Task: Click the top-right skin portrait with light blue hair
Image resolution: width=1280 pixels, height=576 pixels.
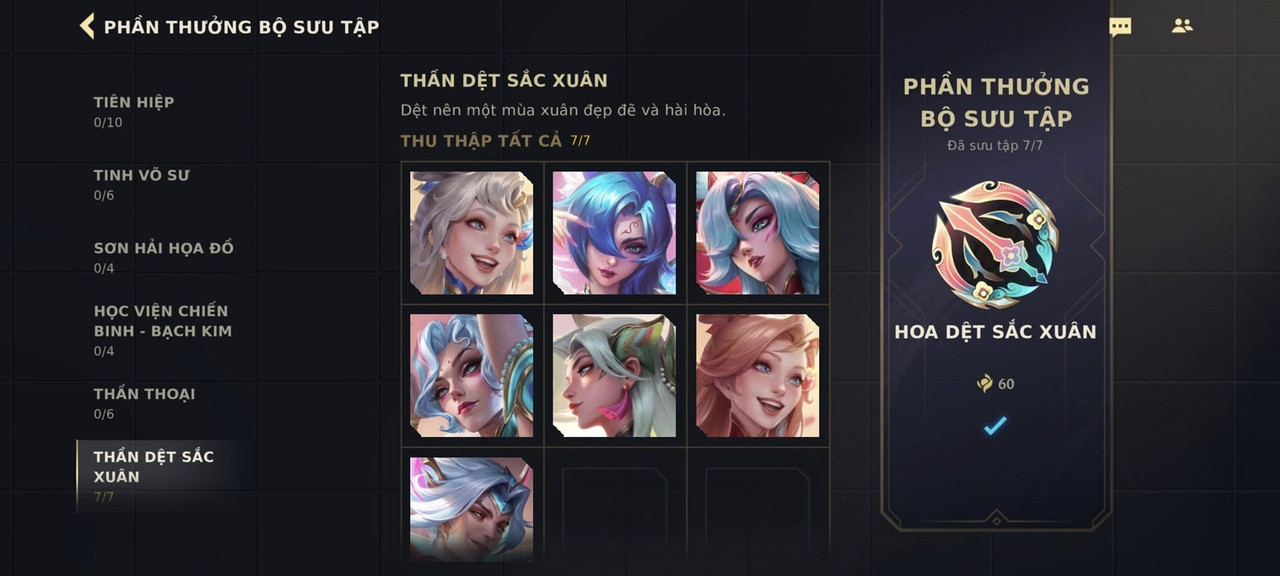Action: [x=758, y=233]
